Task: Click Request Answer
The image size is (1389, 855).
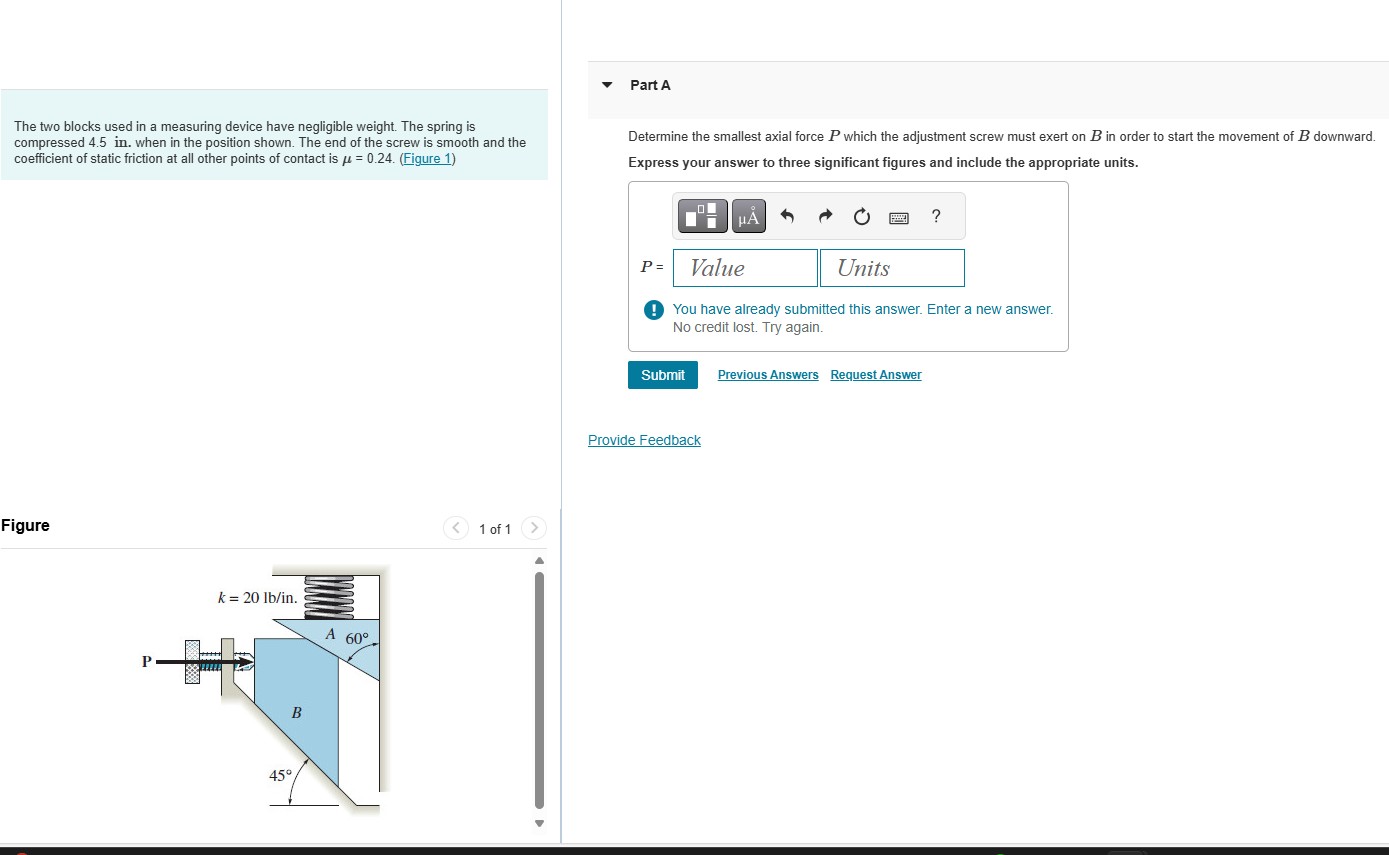Action: (x=875, y=374)
